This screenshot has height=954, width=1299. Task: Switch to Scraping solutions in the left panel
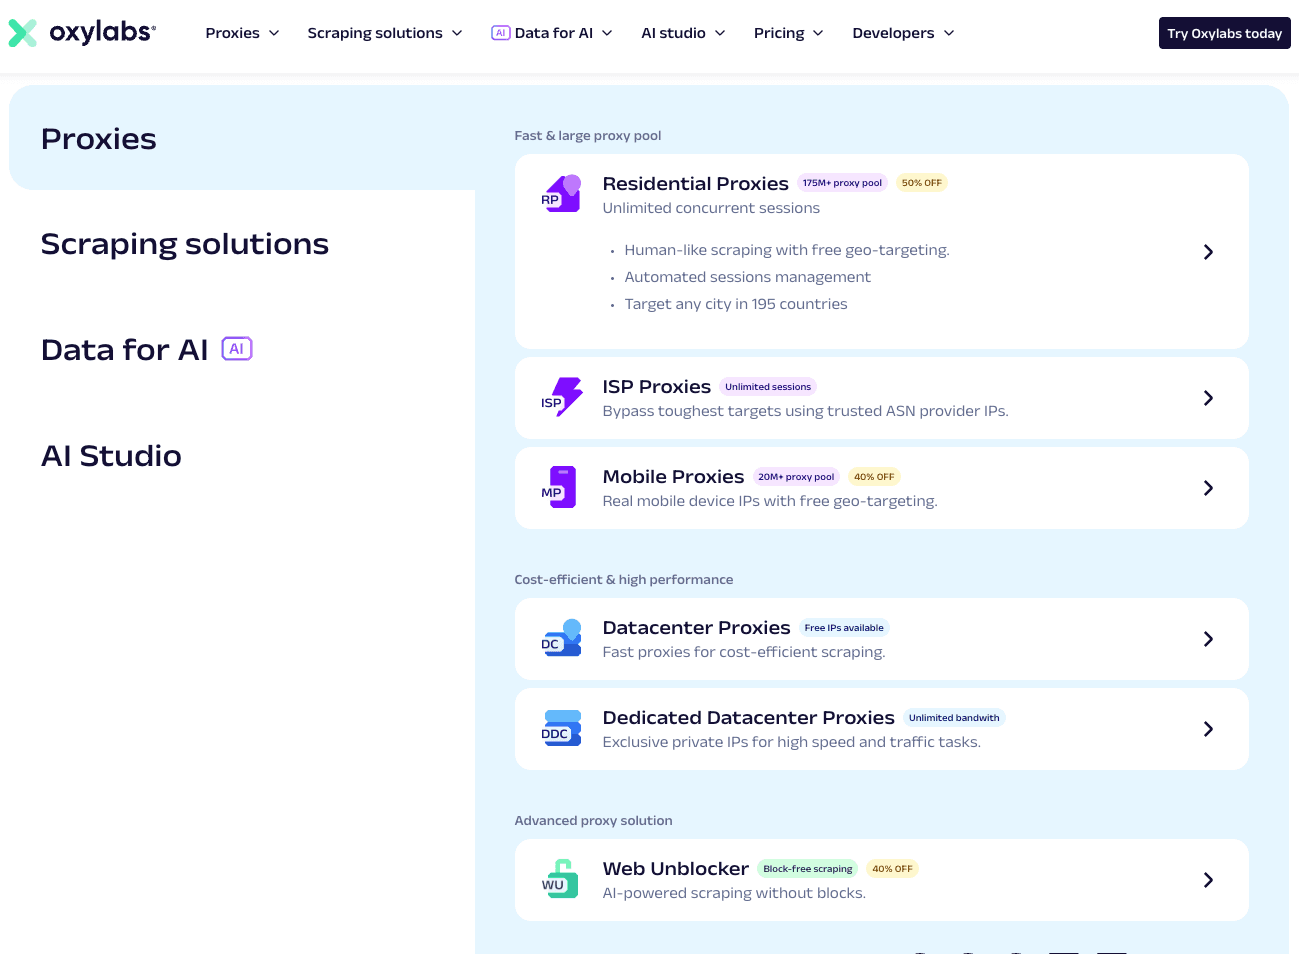(x=184, y=243)
